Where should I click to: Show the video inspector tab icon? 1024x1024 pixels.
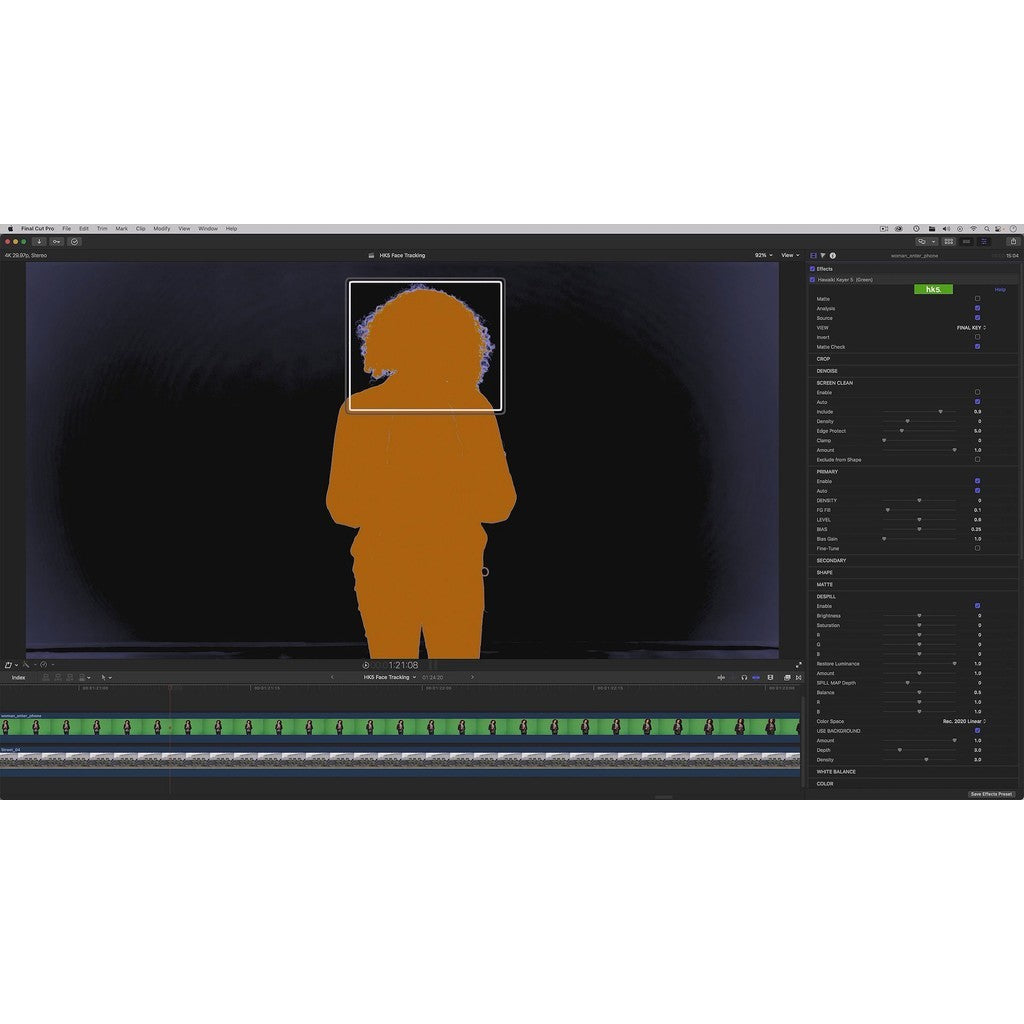(813, 255)
